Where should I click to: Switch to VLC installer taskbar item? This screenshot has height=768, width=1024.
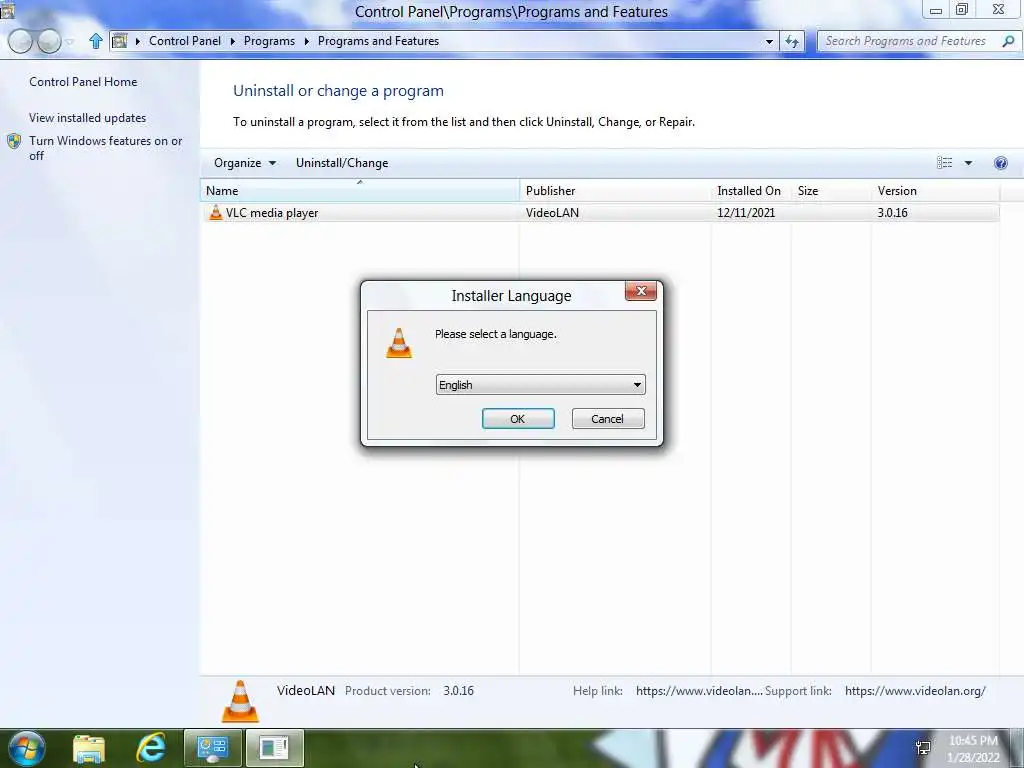pos(274,748)
